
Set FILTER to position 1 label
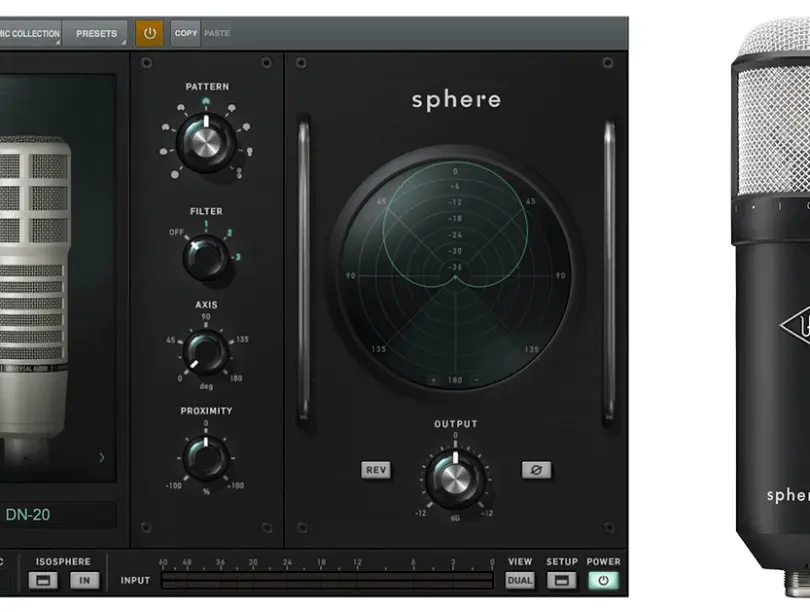pyautogui.click(x=206, y=224)
